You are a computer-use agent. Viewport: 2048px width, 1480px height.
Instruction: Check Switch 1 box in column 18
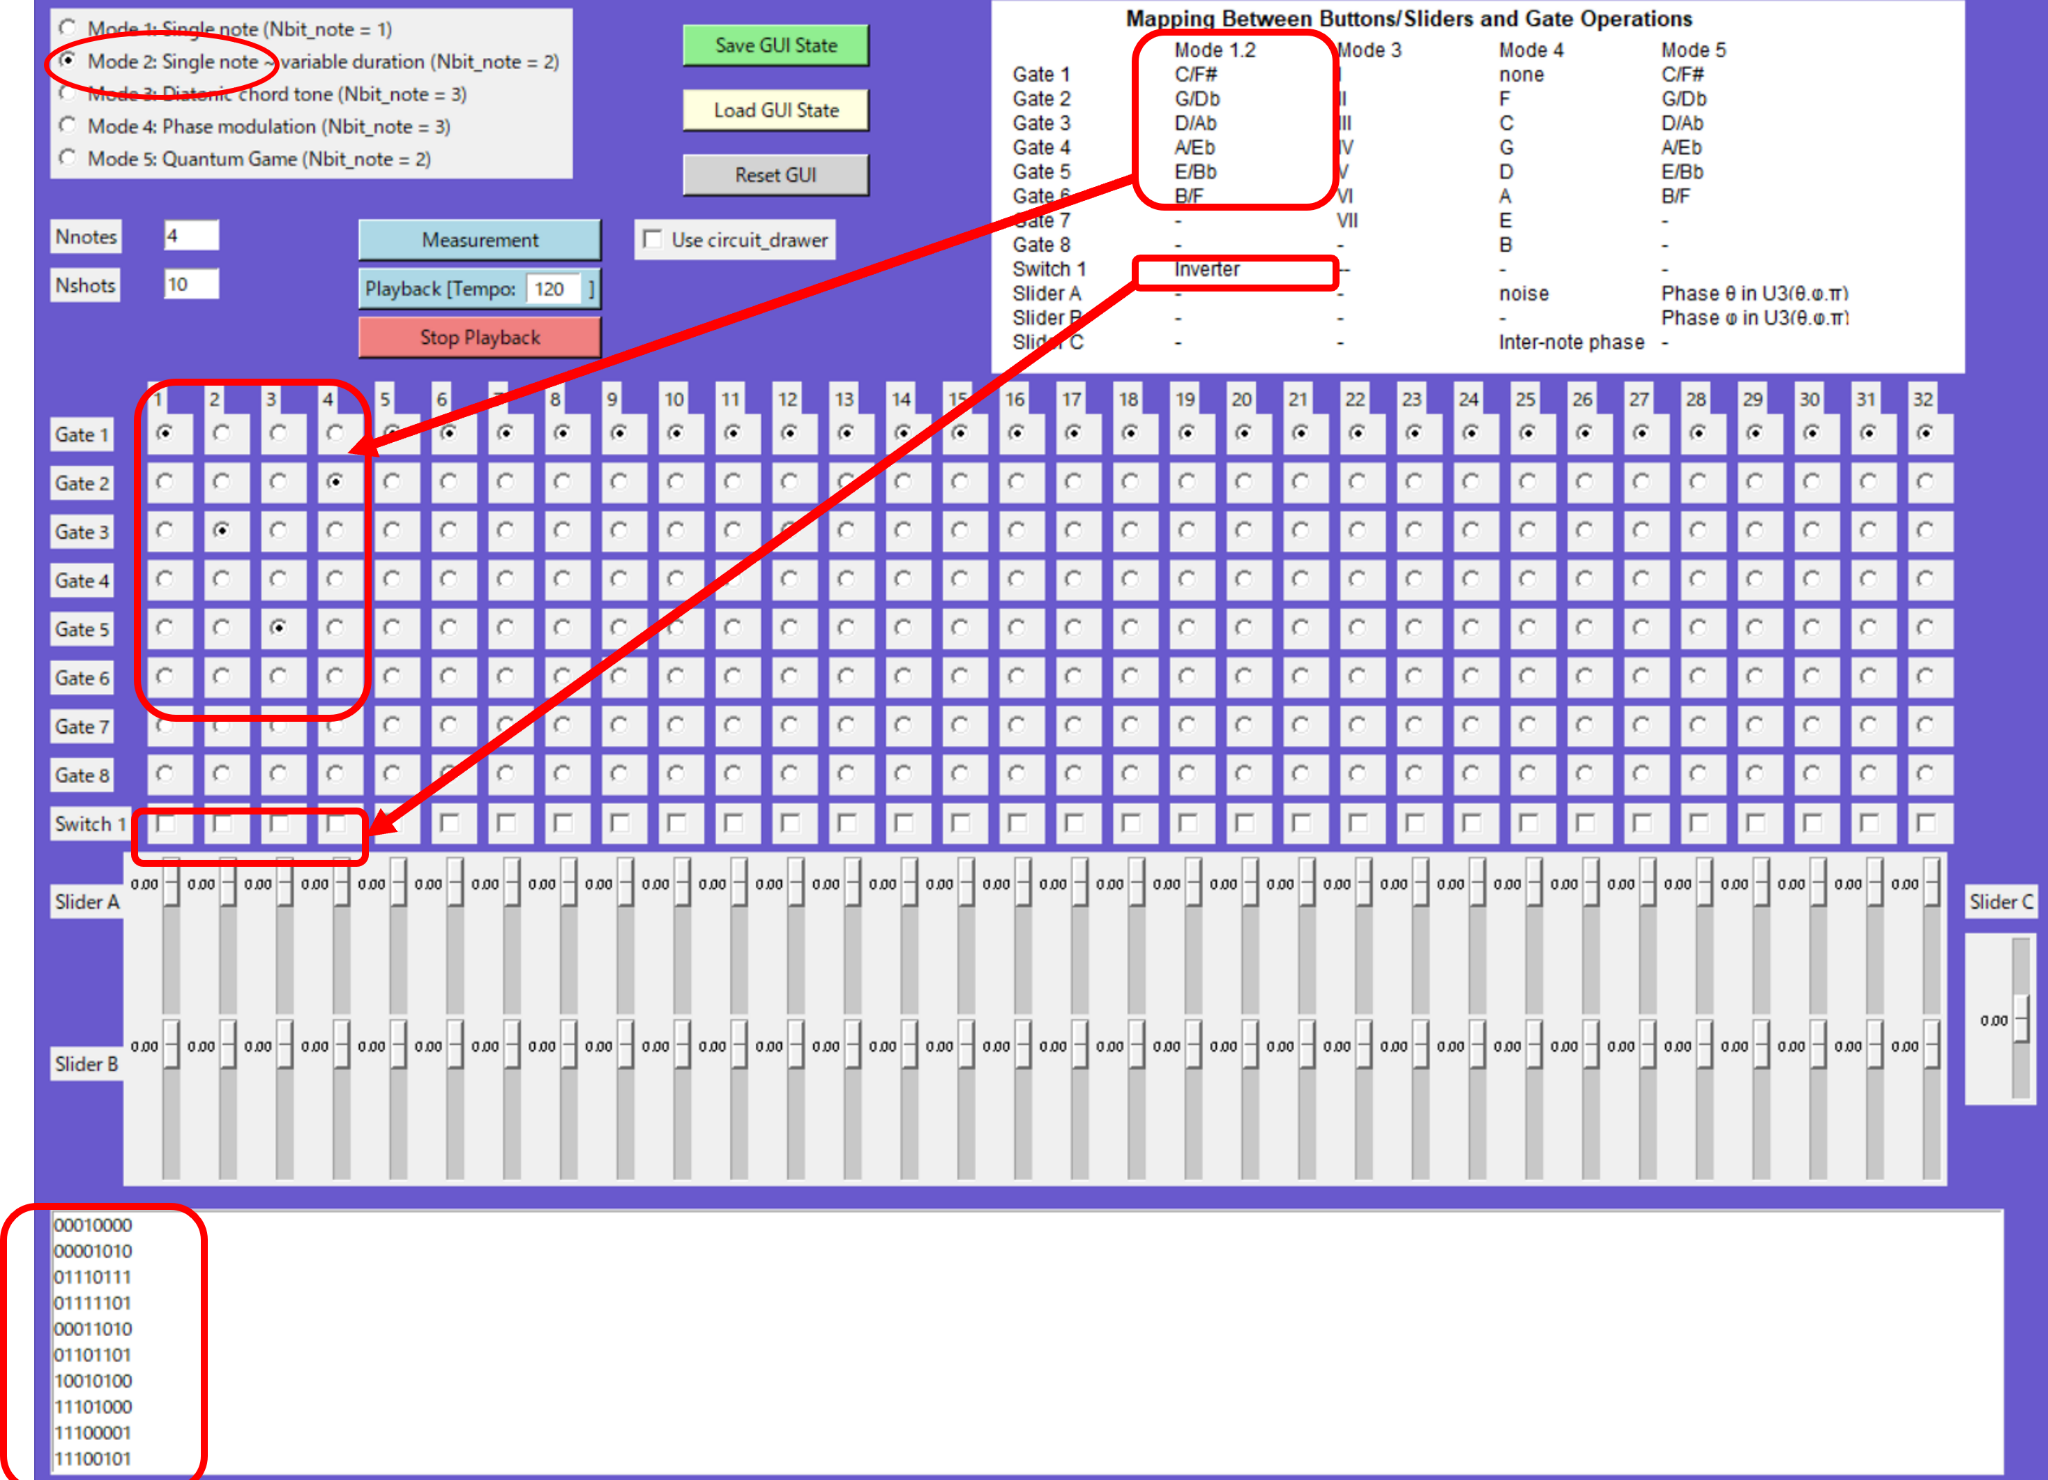point(1130,823)
